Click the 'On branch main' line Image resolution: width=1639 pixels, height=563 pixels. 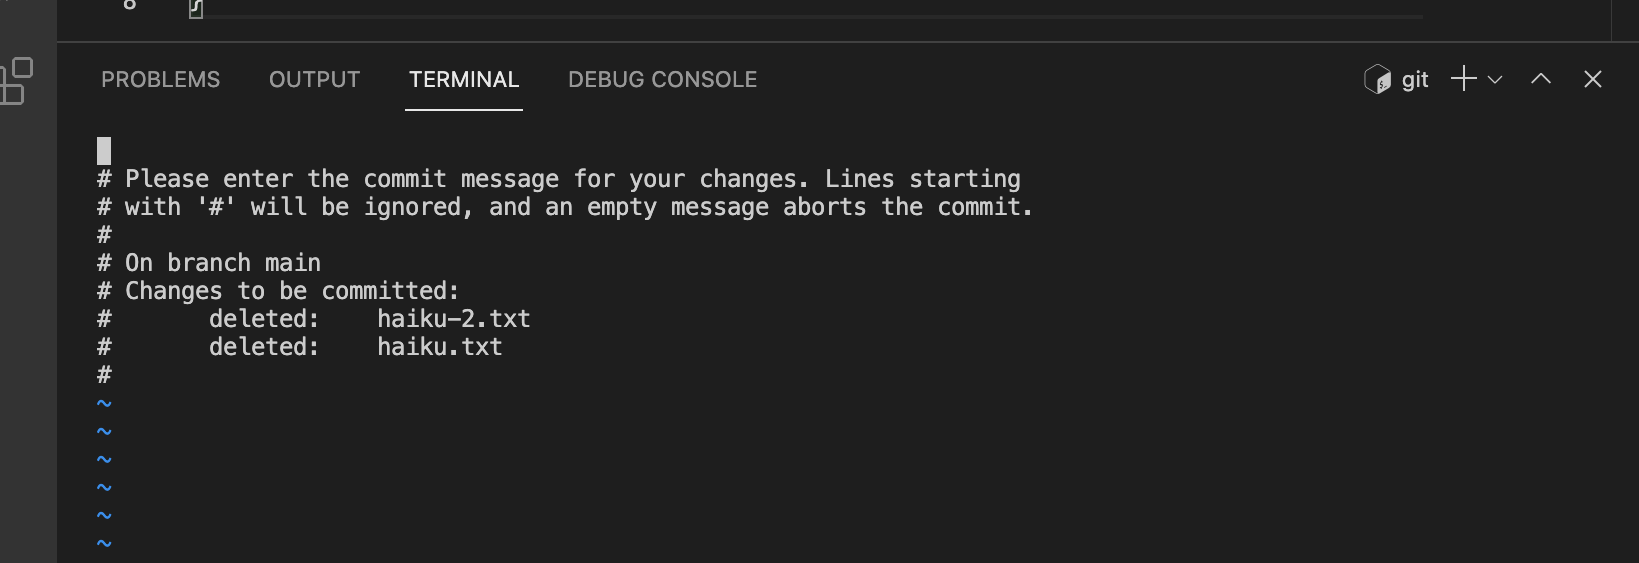click(x=222, y=263)
